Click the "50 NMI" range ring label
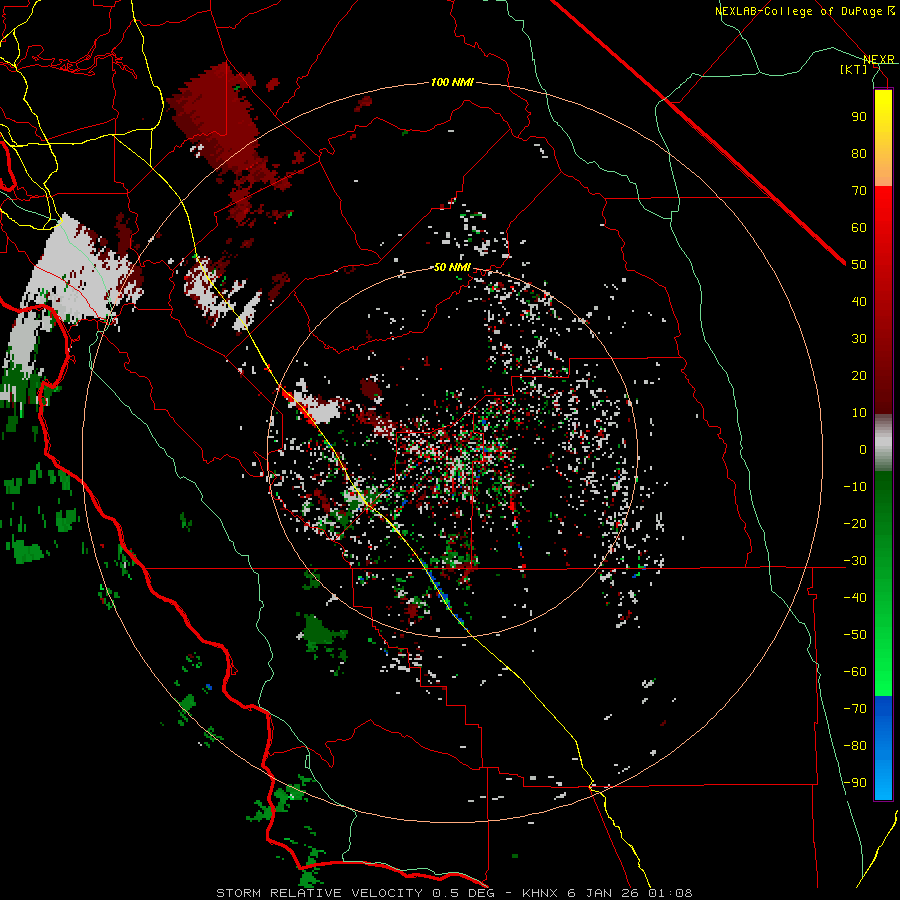The height and width of the screenshot is (900, 900). 452,267
